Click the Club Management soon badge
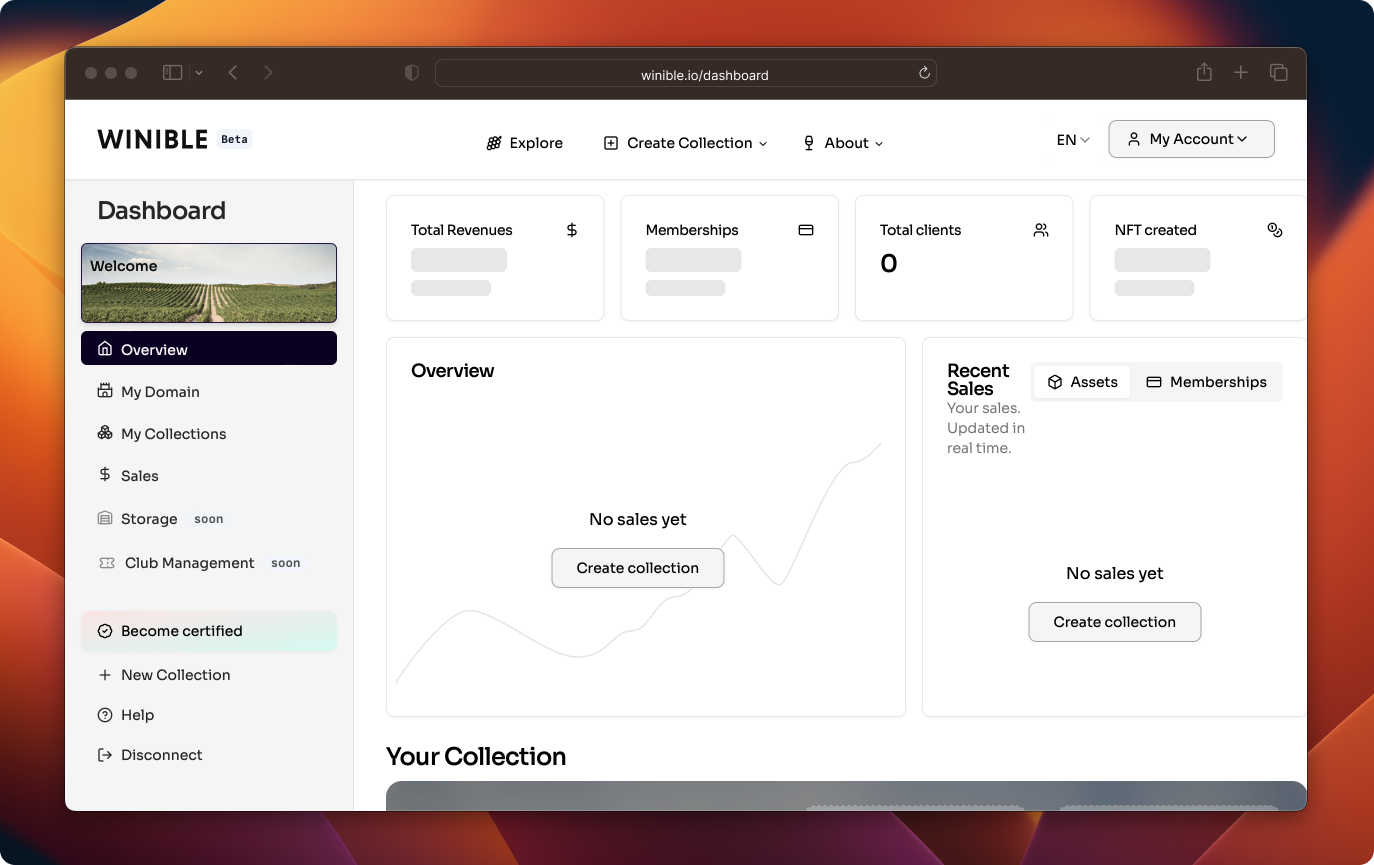 pyautogui.click(x=286, y=563)
